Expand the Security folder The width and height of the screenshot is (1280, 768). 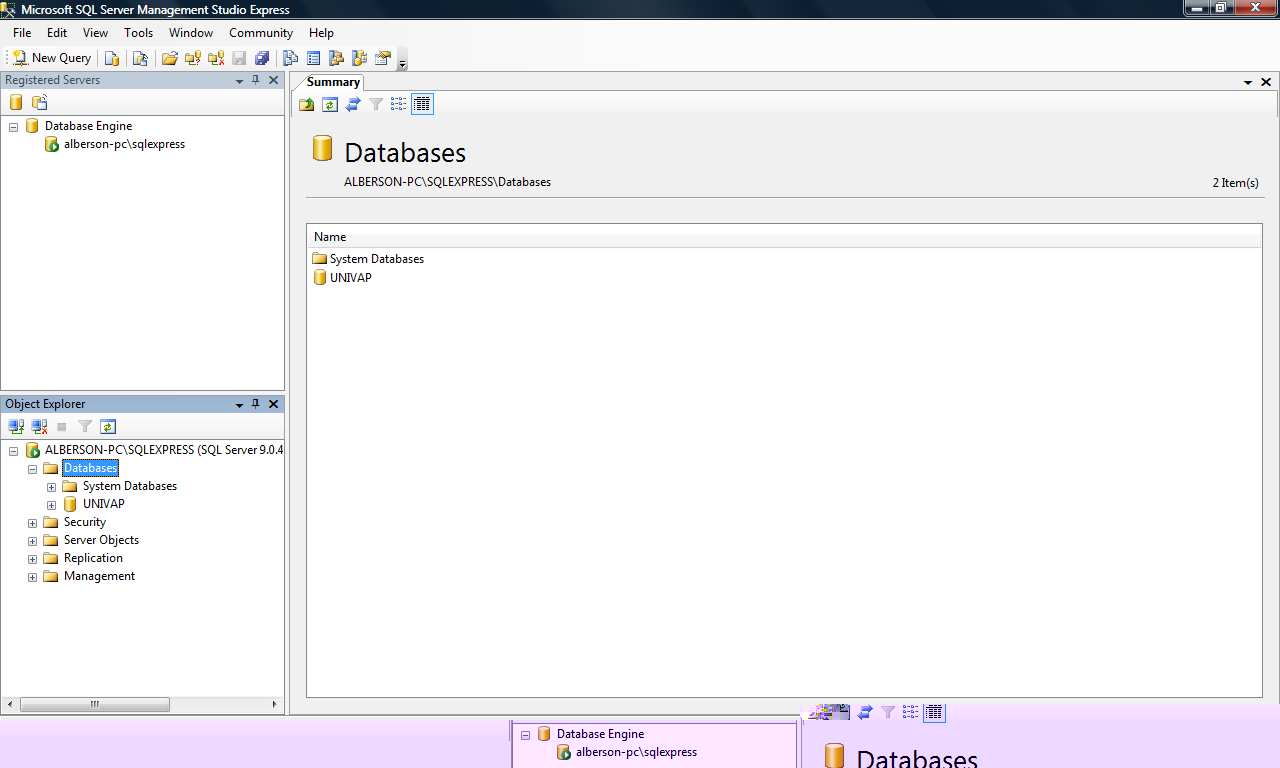click(x=32, y=523)
